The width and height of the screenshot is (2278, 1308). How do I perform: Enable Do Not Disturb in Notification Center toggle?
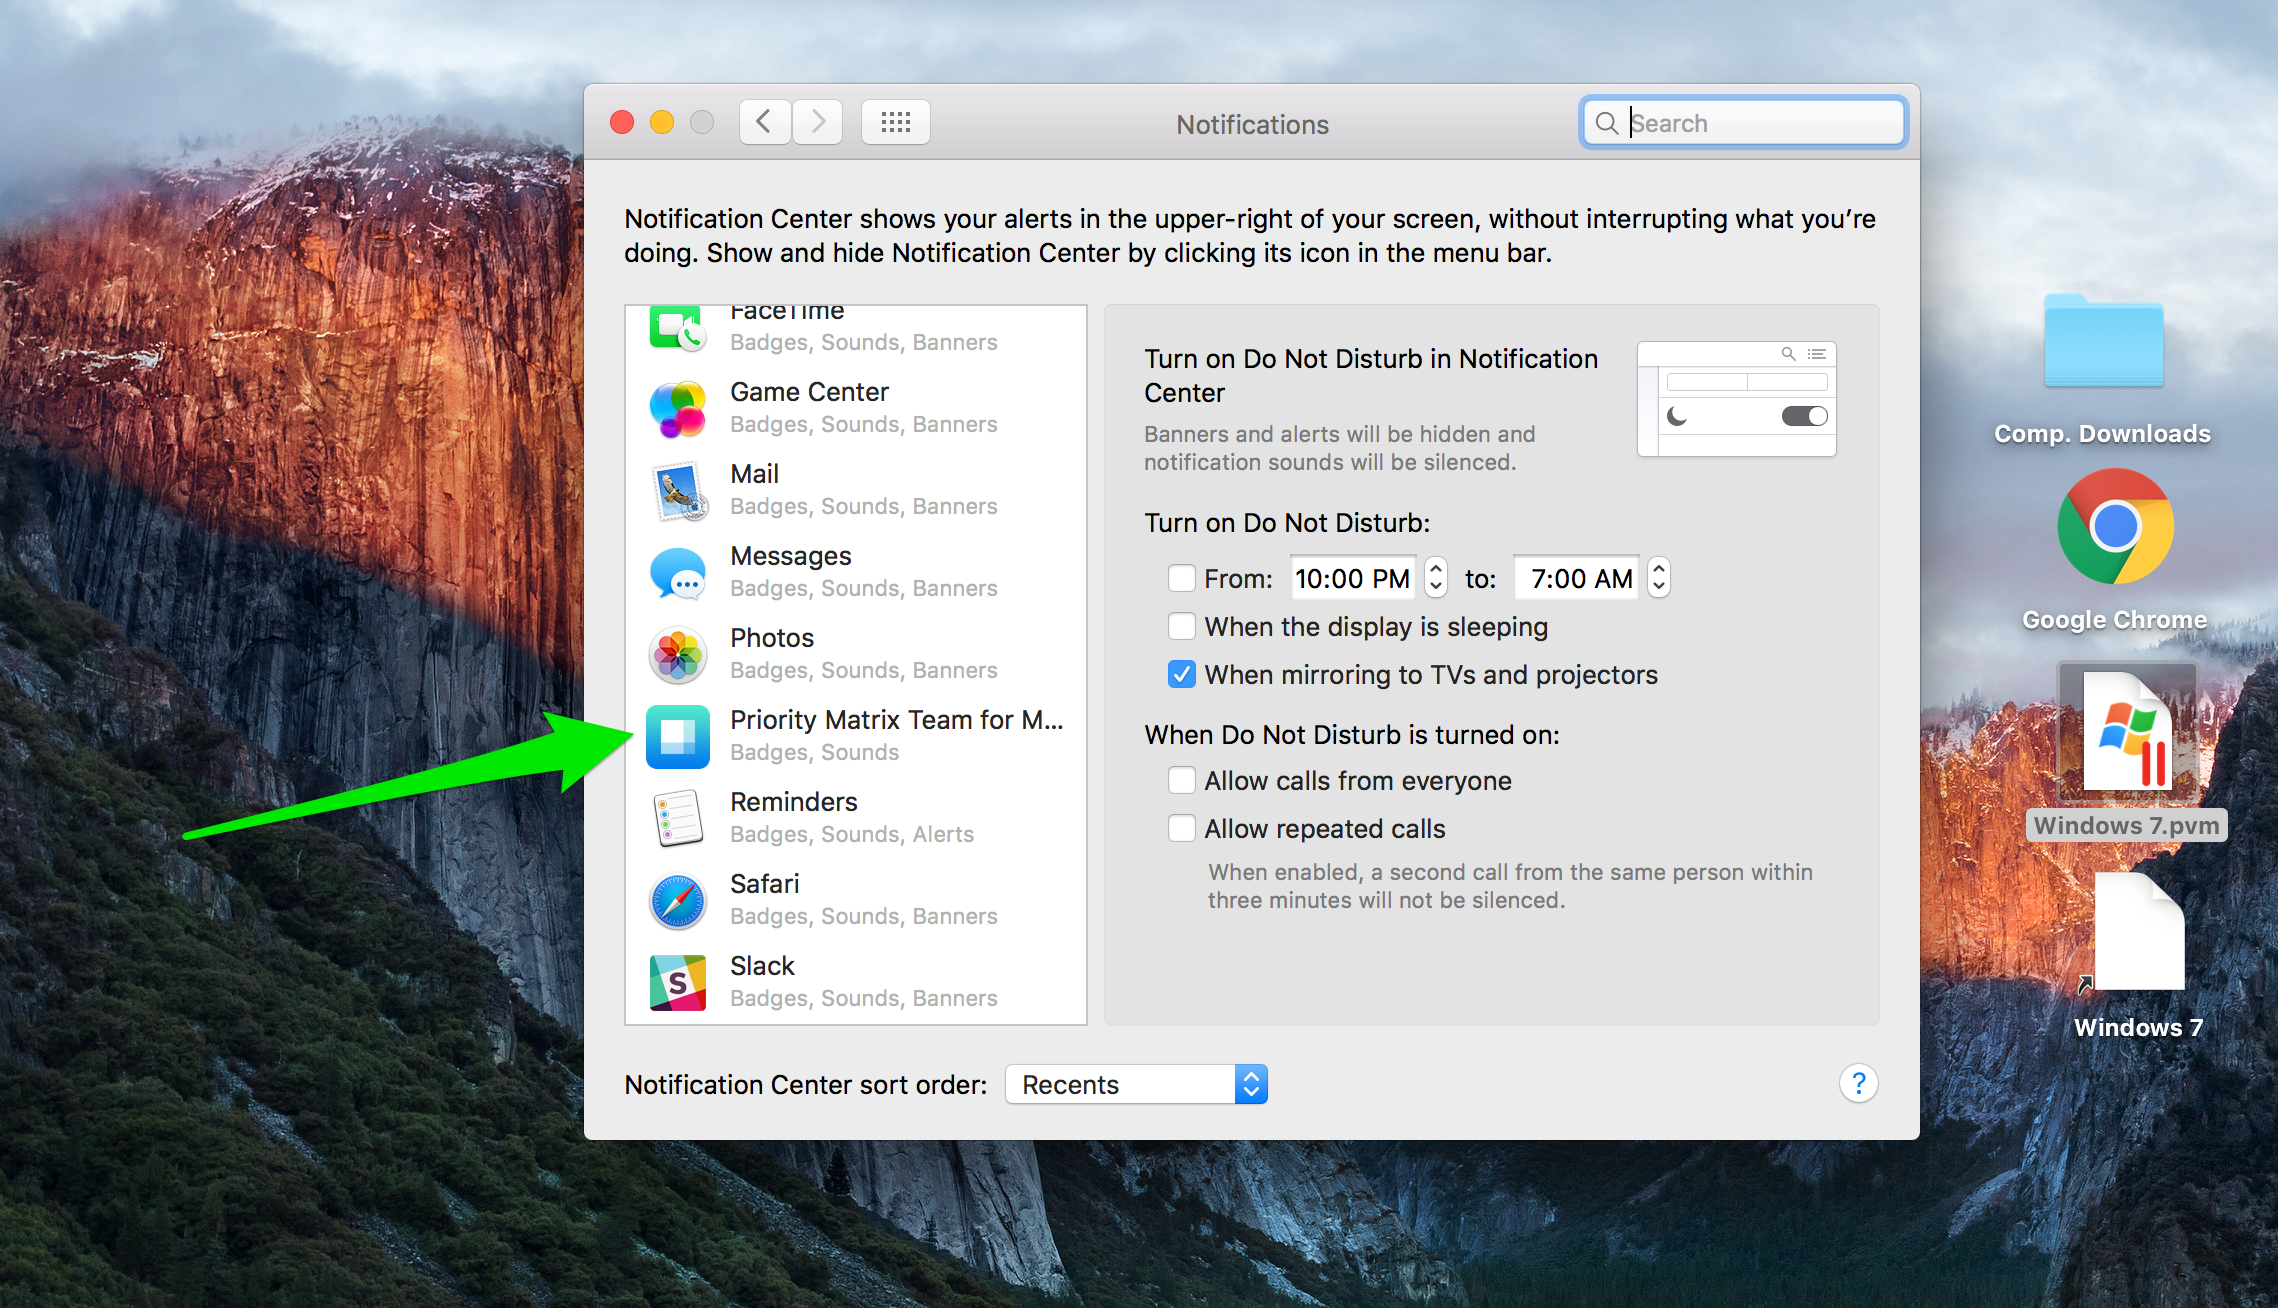click(1807, 416)
